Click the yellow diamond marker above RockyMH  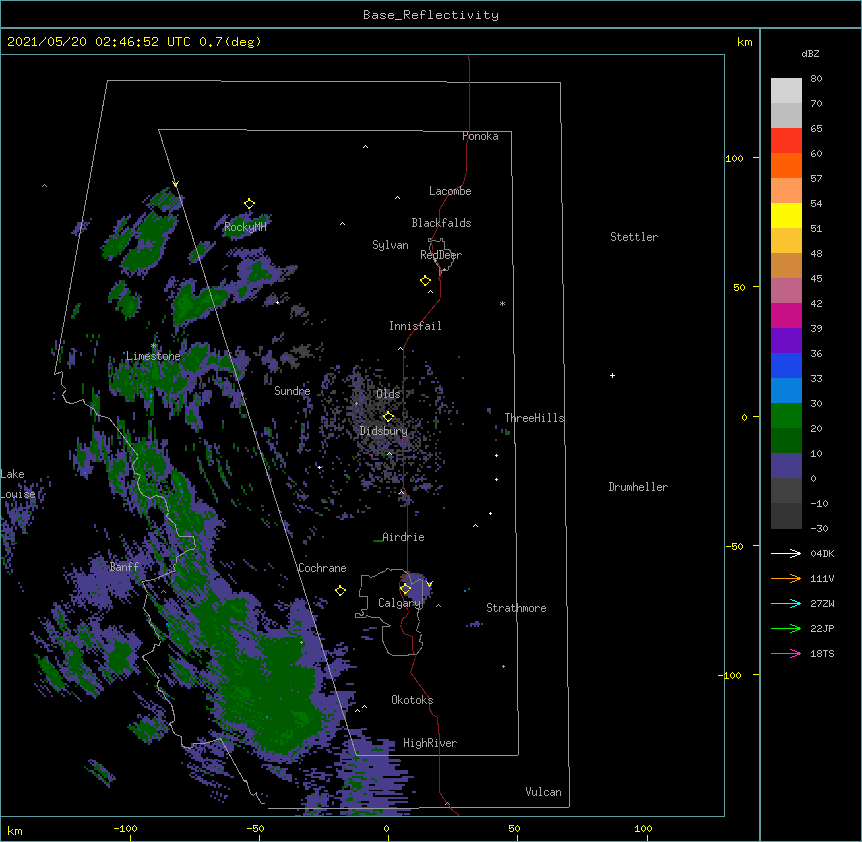[250, 204]
